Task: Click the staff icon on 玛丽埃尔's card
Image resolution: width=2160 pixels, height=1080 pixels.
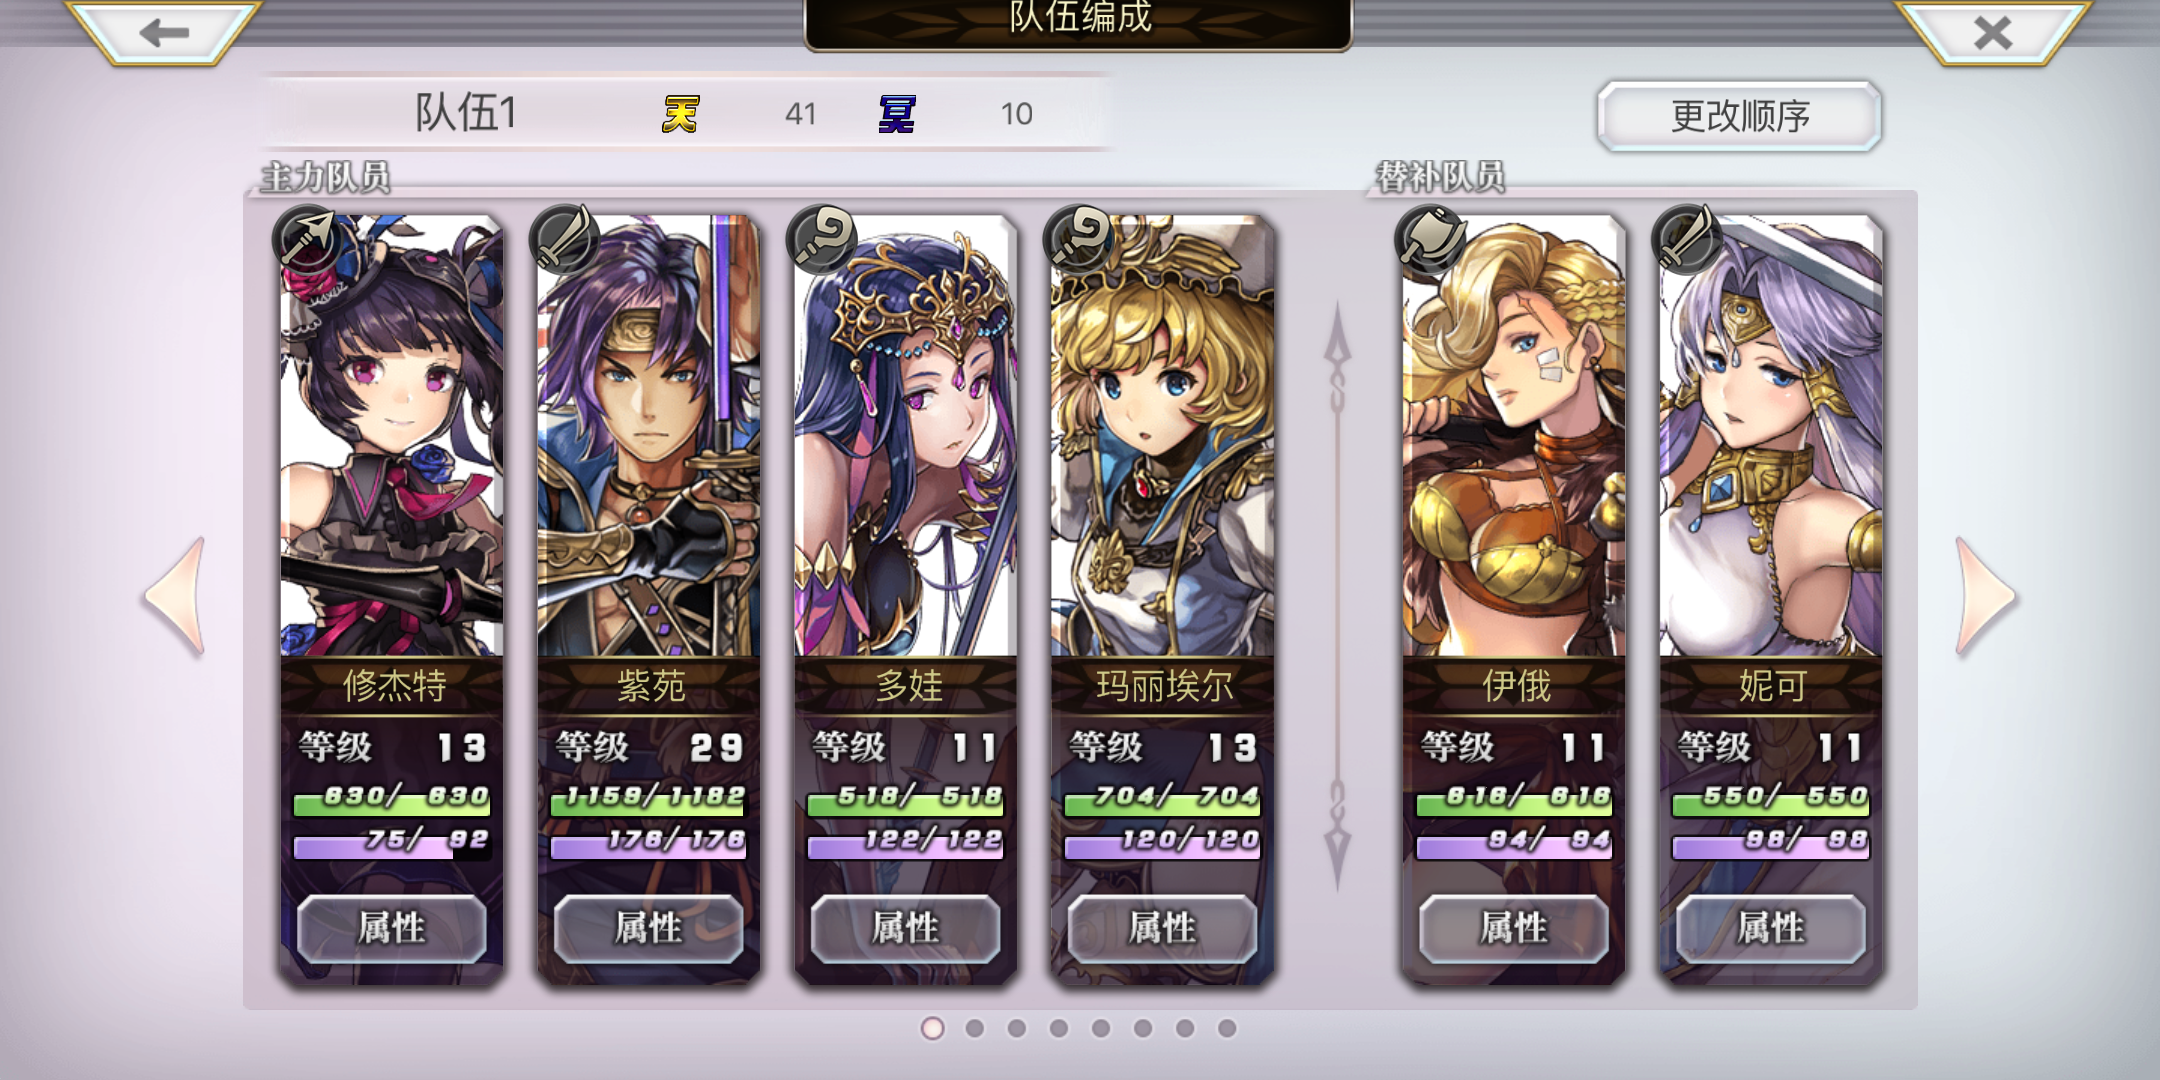Action: click(1078, 238)
